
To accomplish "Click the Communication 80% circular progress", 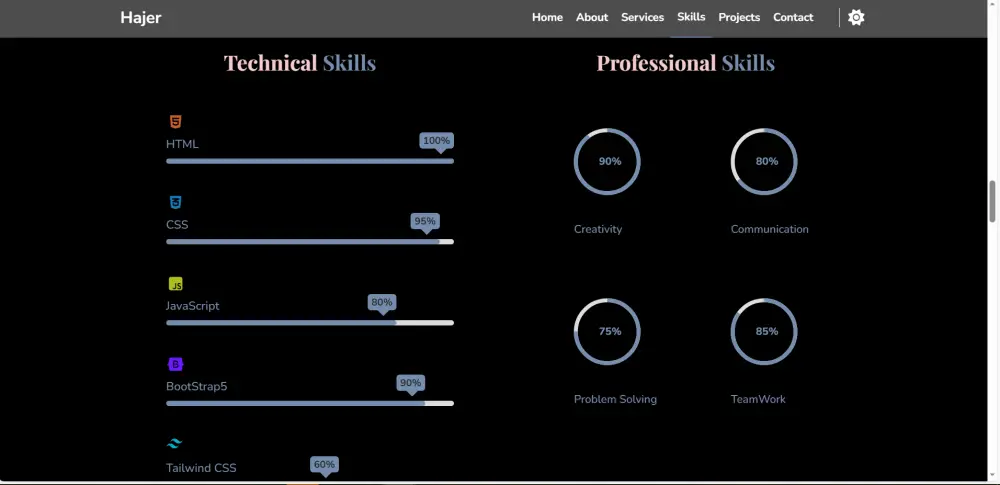I will click(764, 161).
